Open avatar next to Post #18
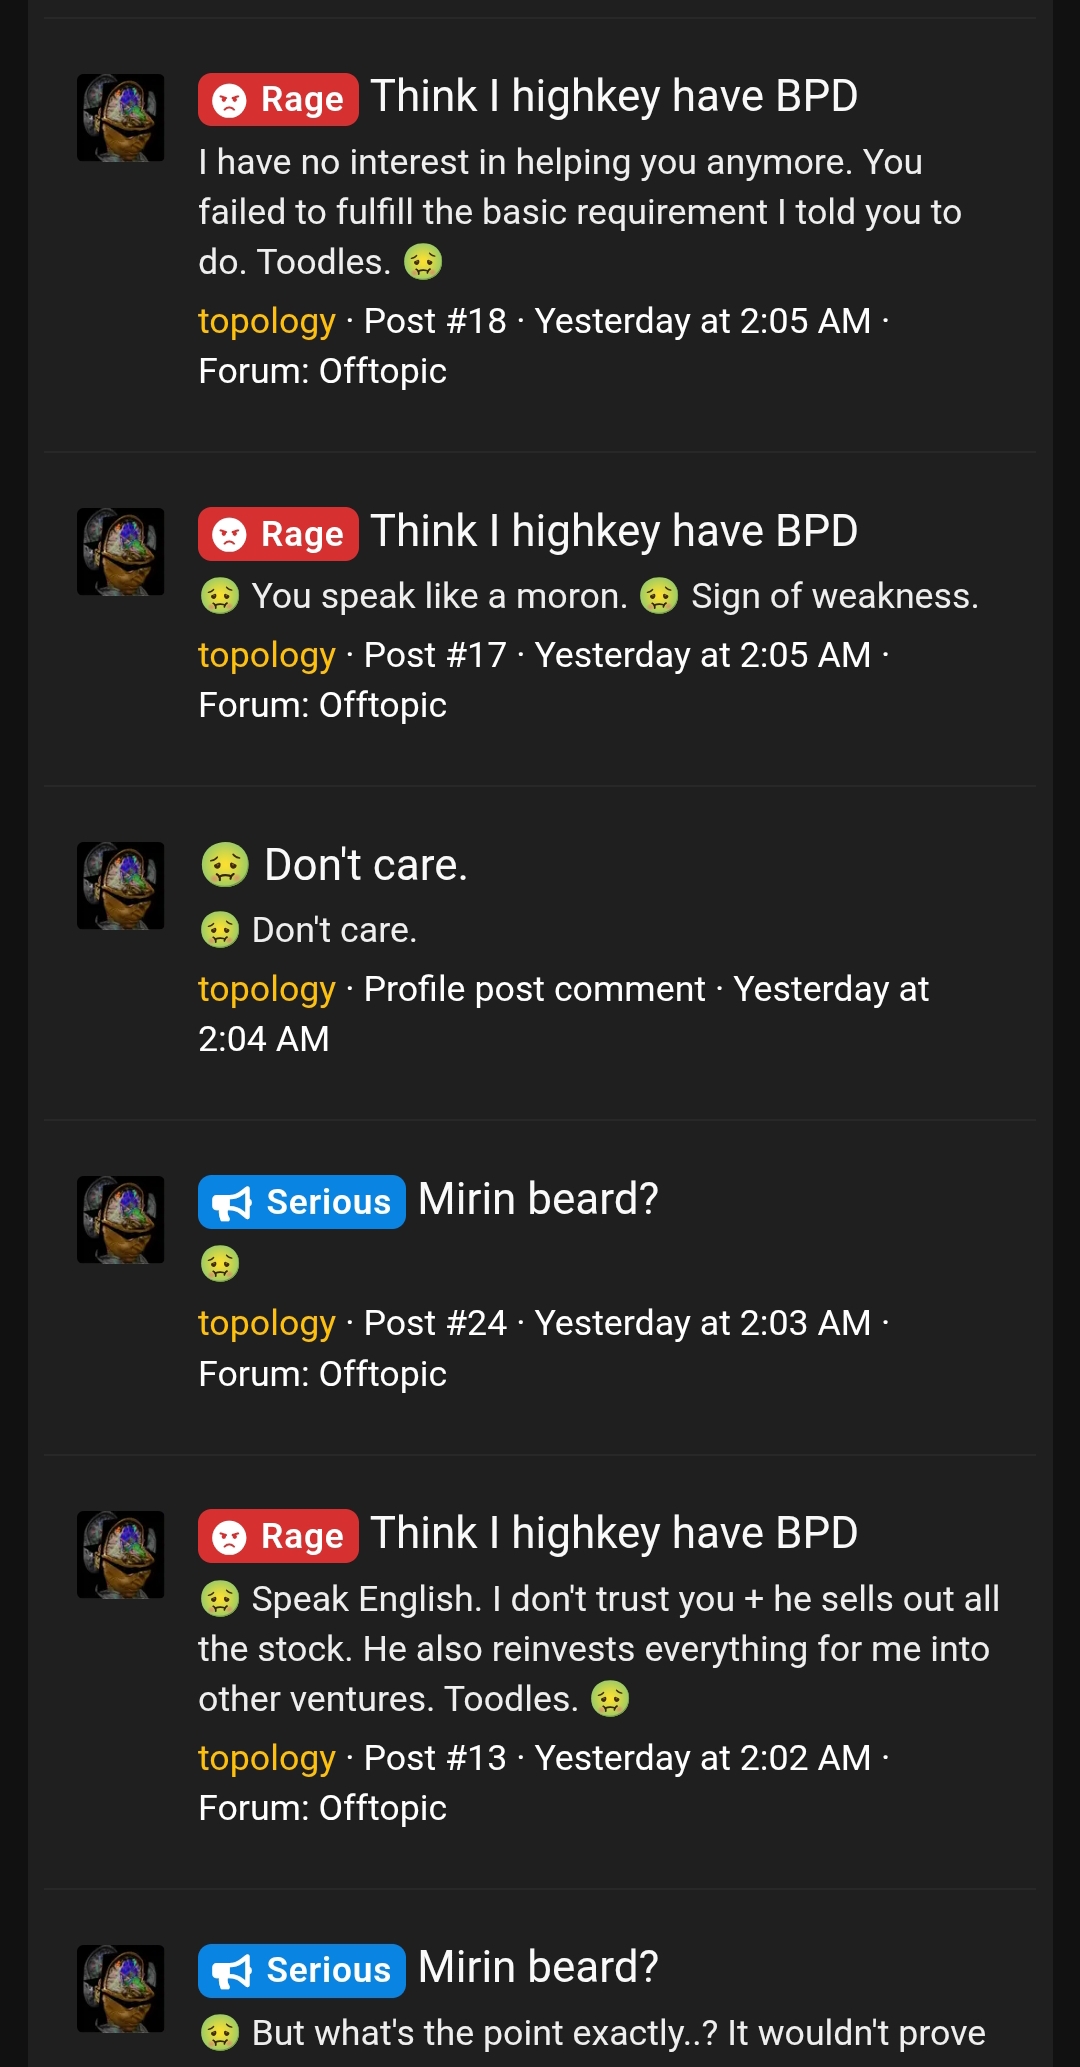This screenshot has height=2067, width=1080. point(121,117)
